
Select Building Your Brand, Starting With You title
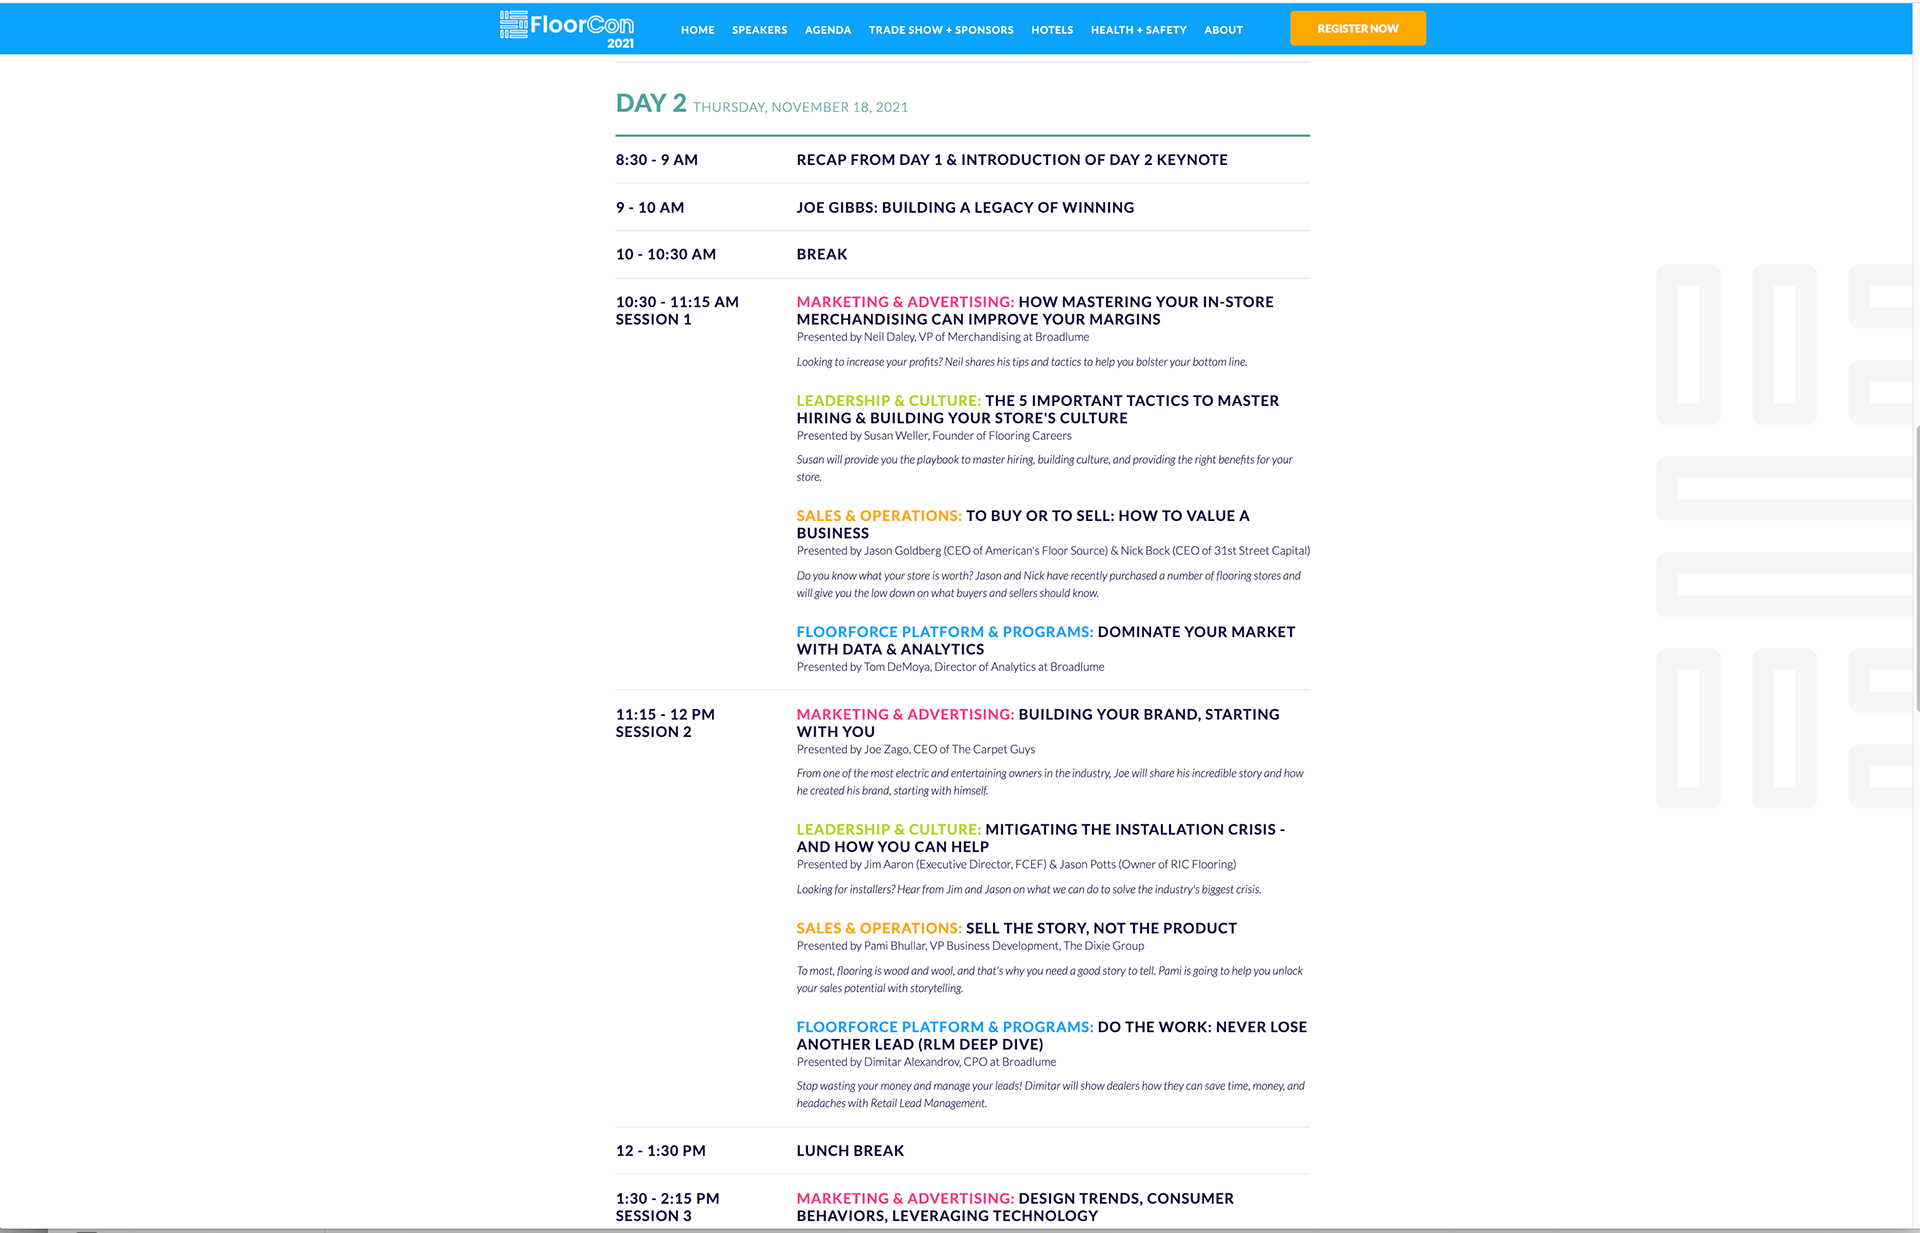click(1038, 723)
